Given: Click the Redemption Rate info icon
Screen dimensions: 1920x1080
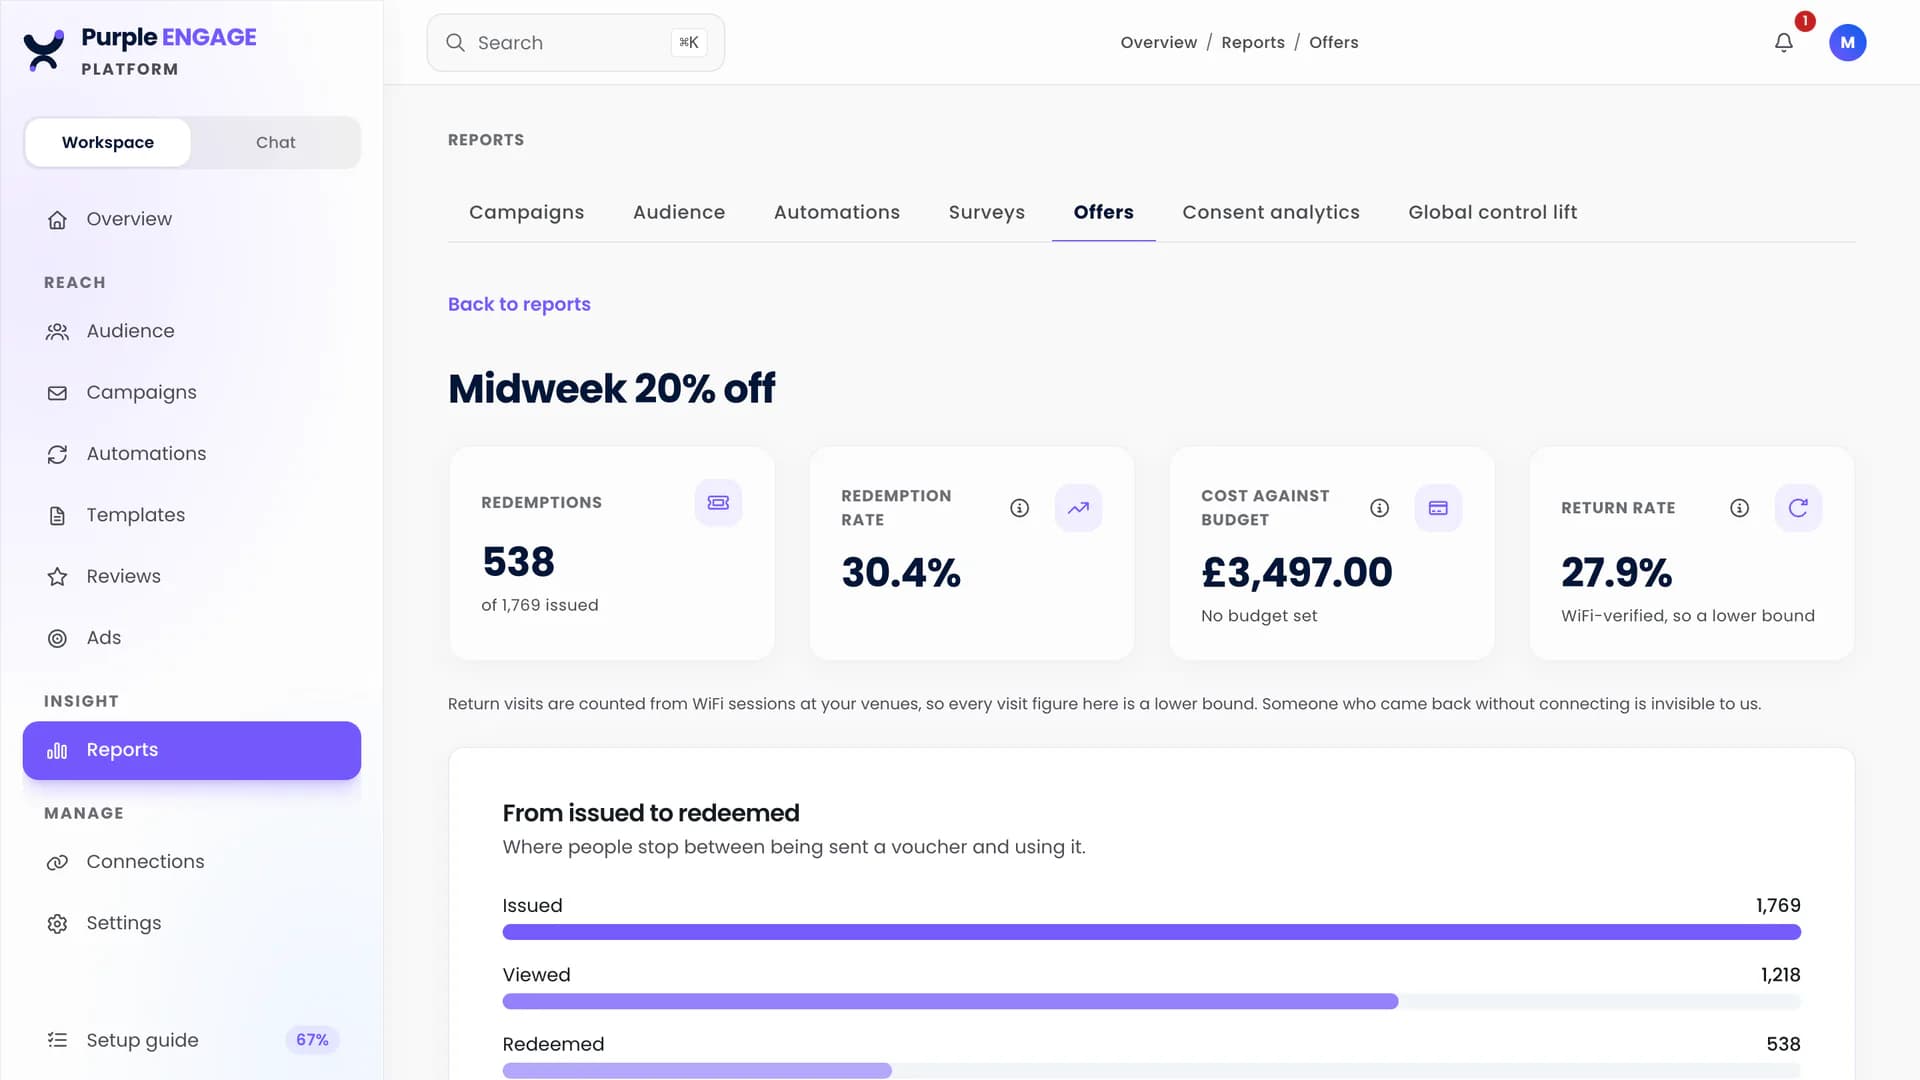Looking at the screenshot, I should click(1019, 508).
